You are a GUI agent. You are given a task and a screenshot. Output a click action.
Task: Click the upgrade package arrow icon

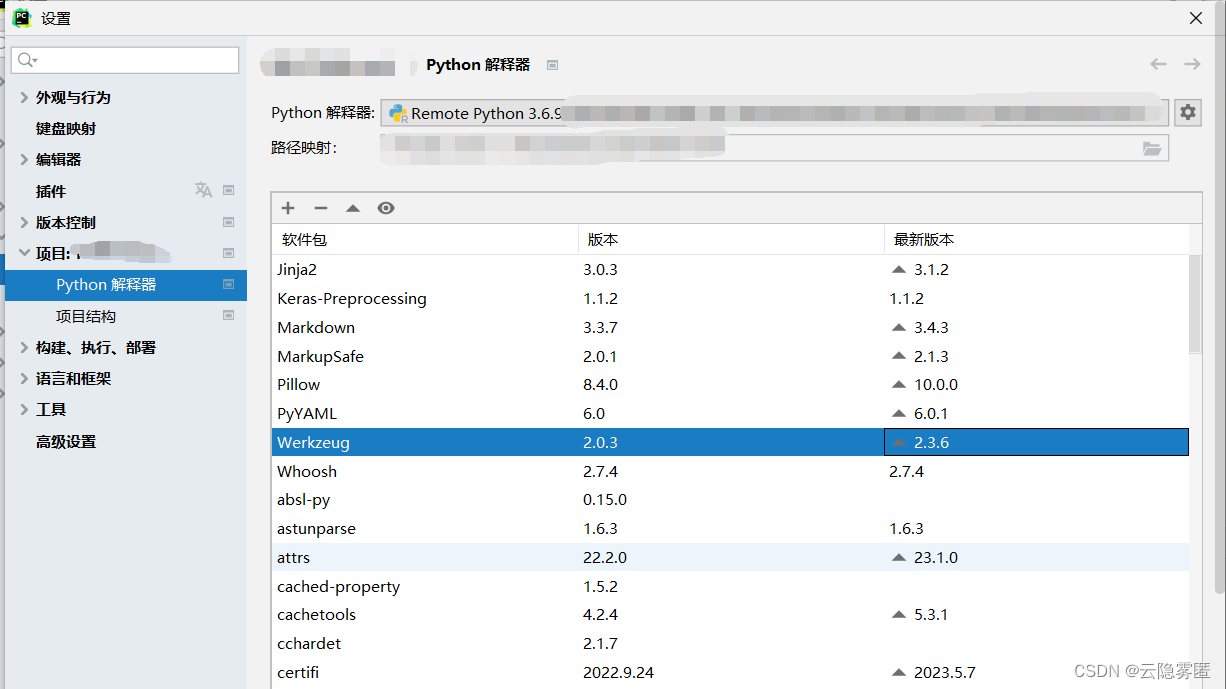(353, 208)
